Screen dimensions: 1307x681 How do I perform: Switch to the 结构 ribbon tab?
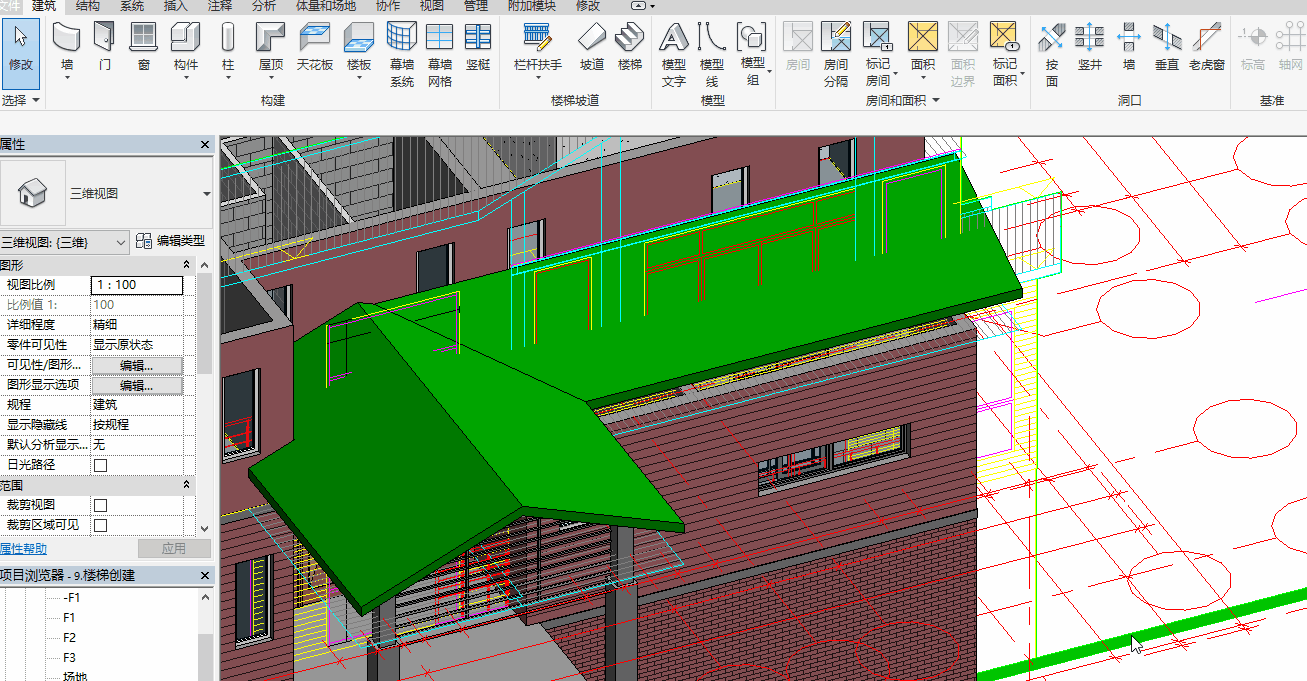tap(88, 6)
